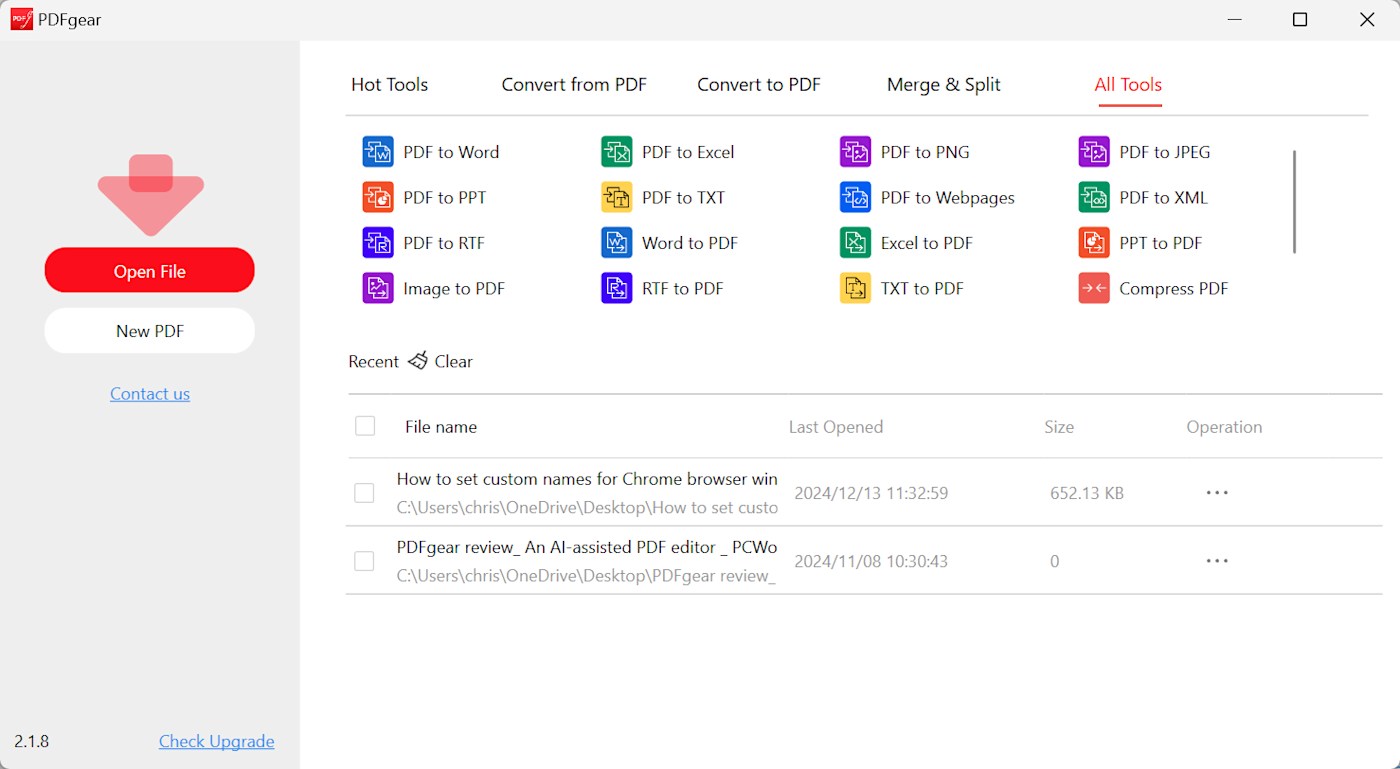This screenshot has width=1400, height=769.
Task: Click the TXT to PDF tool icon
Action: pos(855,288)
